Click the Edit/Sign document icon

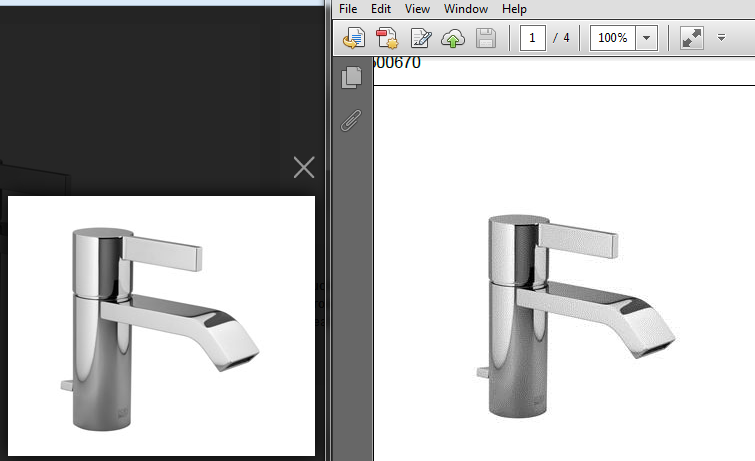[x=420, y=39]
